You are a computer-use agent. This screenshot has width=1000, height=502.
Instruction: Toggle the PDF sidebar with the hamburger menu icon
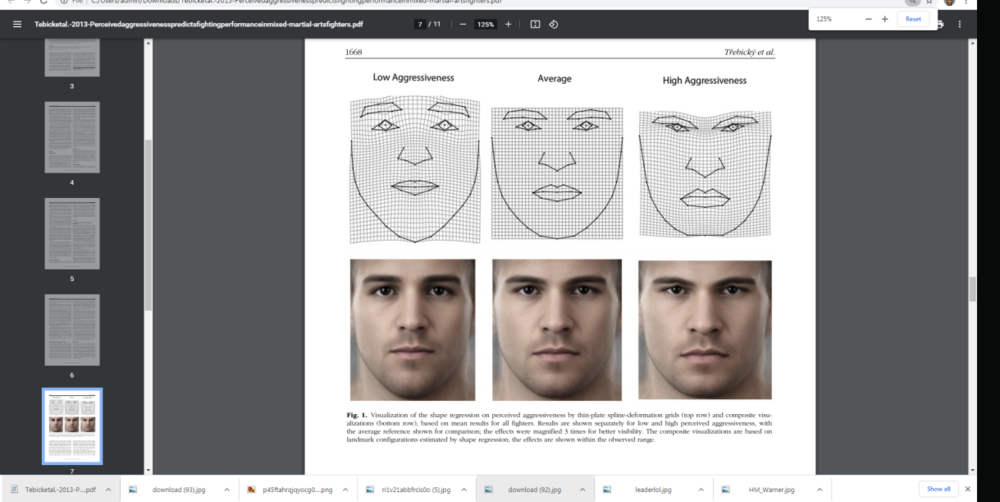17,24
